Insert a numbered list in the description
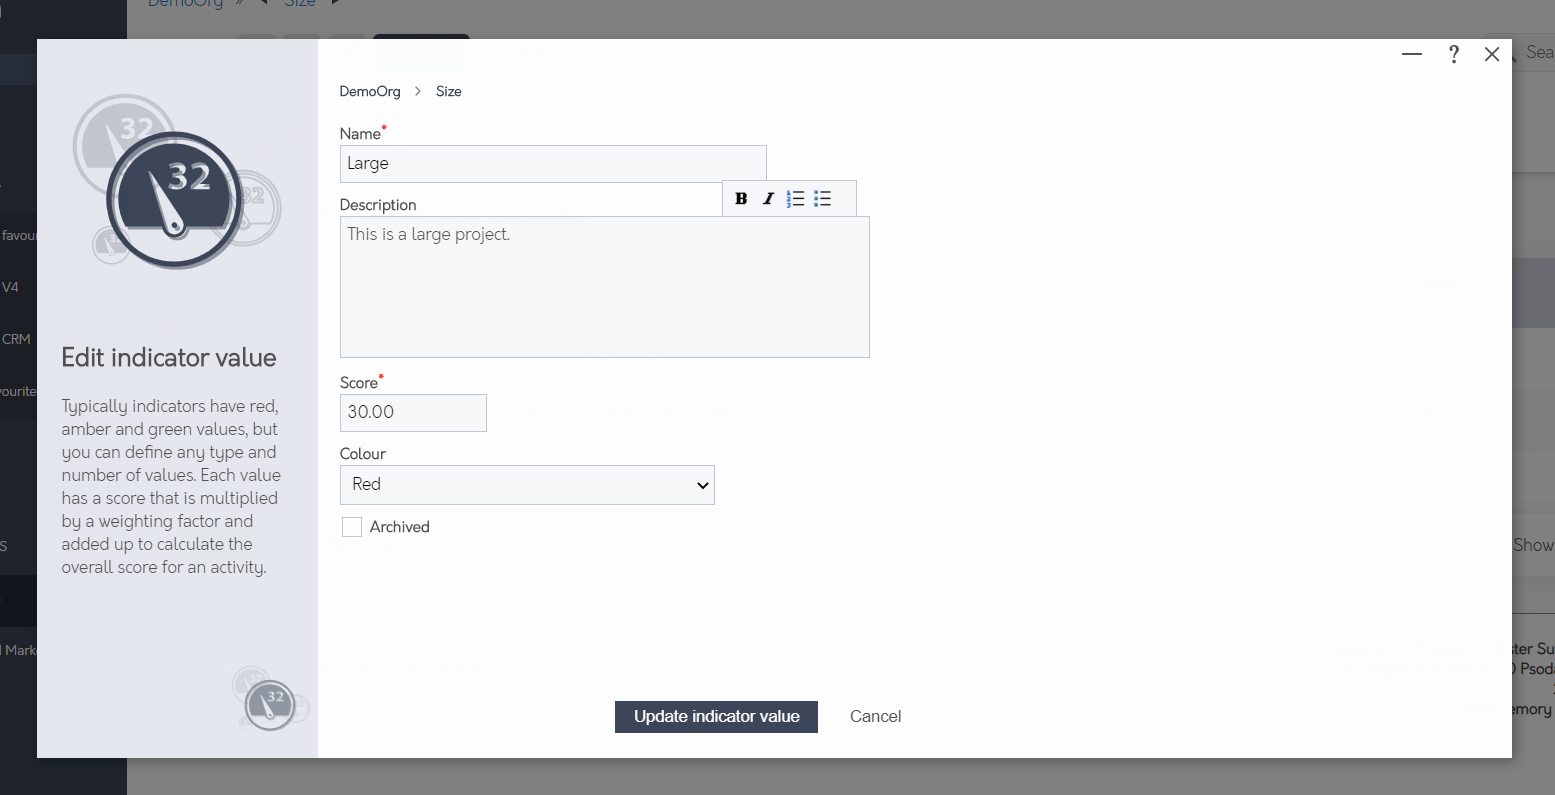Viewport: 1555px width, 795px height. click(x=795, y=198)
